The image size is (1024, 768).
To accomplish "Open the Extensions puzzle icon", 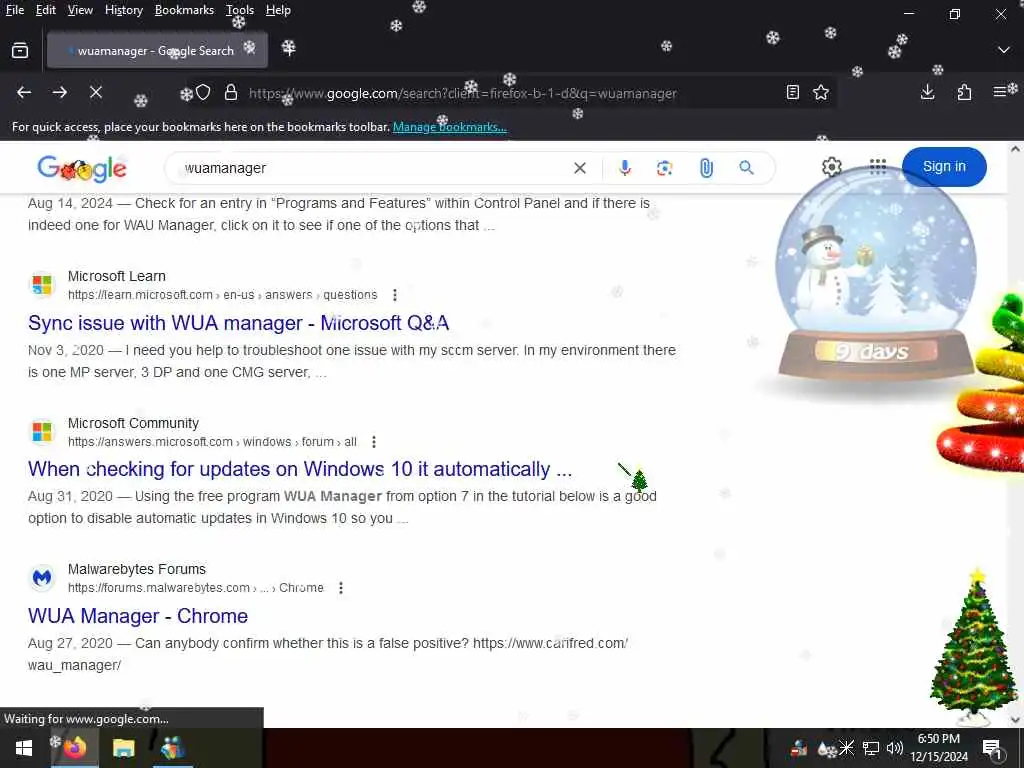I will click(x=964, y=93).
